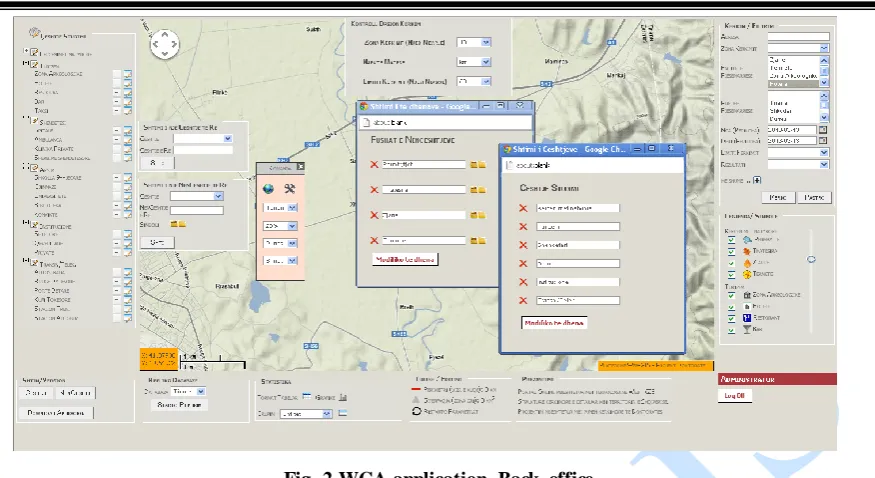Select the Shtimi i Ceshtjeve window title bar
This screenshot has width=875, height=478.
(x=593, y=149)
